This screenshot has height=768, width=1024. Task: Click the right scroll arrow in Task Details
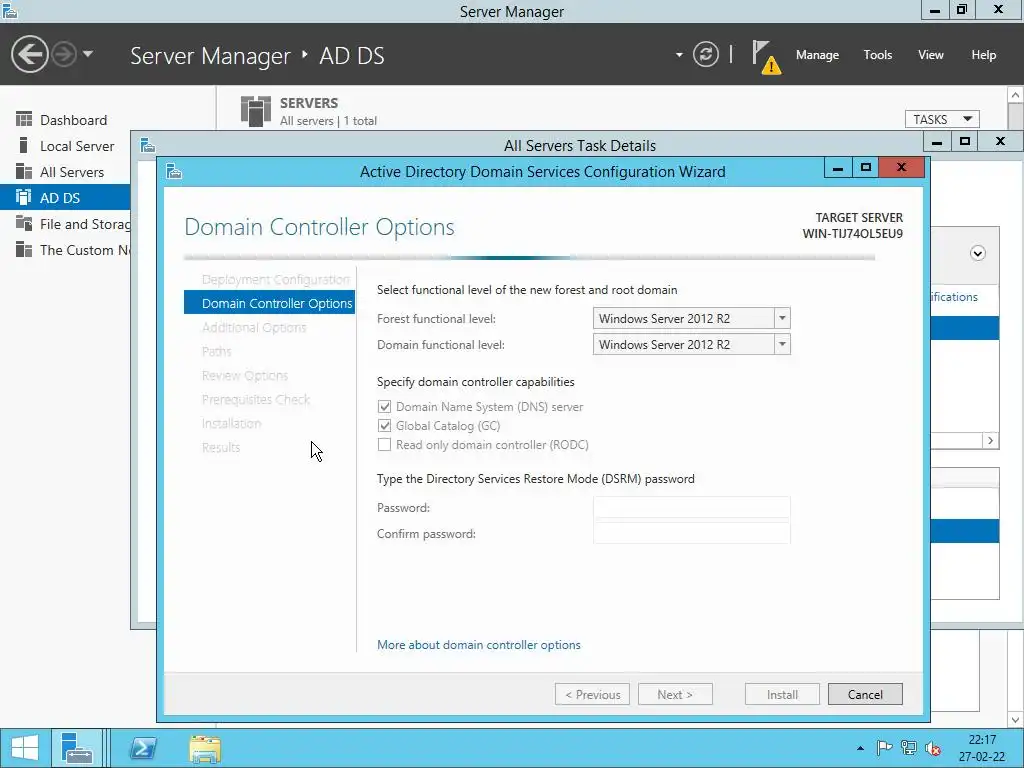[x=991, y=441]
